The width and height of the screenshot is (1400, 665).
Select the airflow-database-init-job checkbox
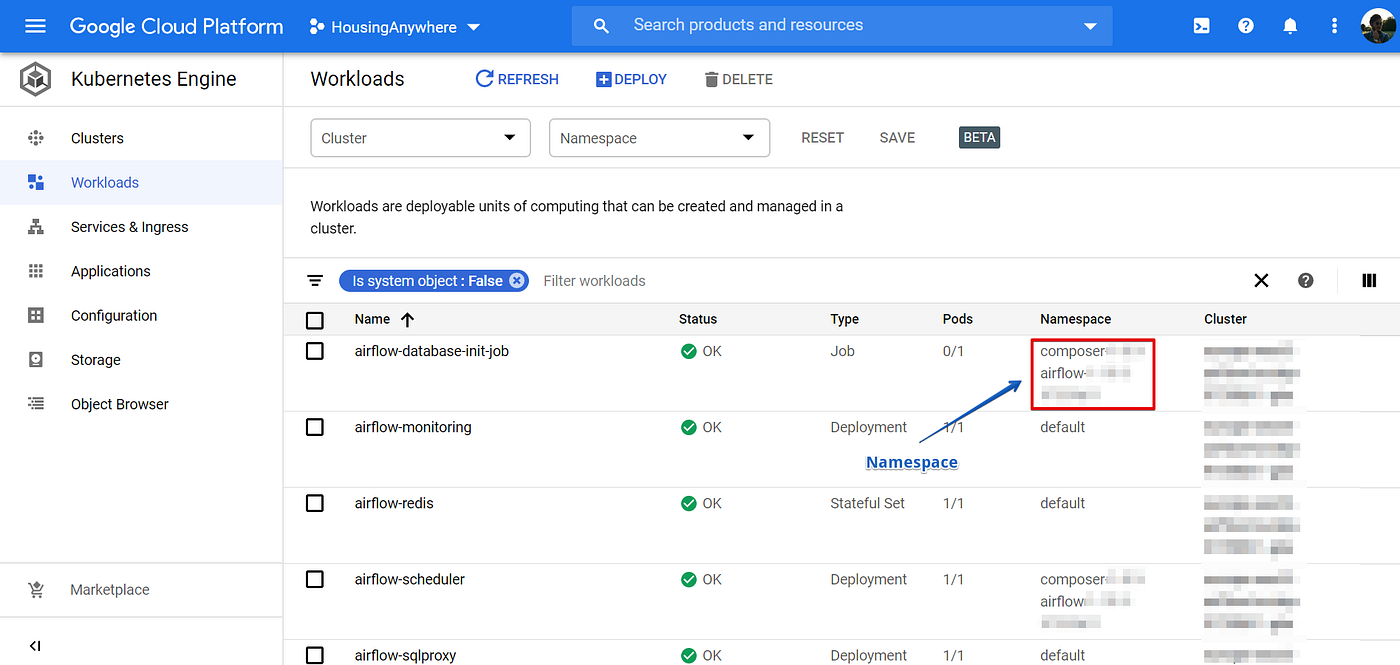[315, 350]
